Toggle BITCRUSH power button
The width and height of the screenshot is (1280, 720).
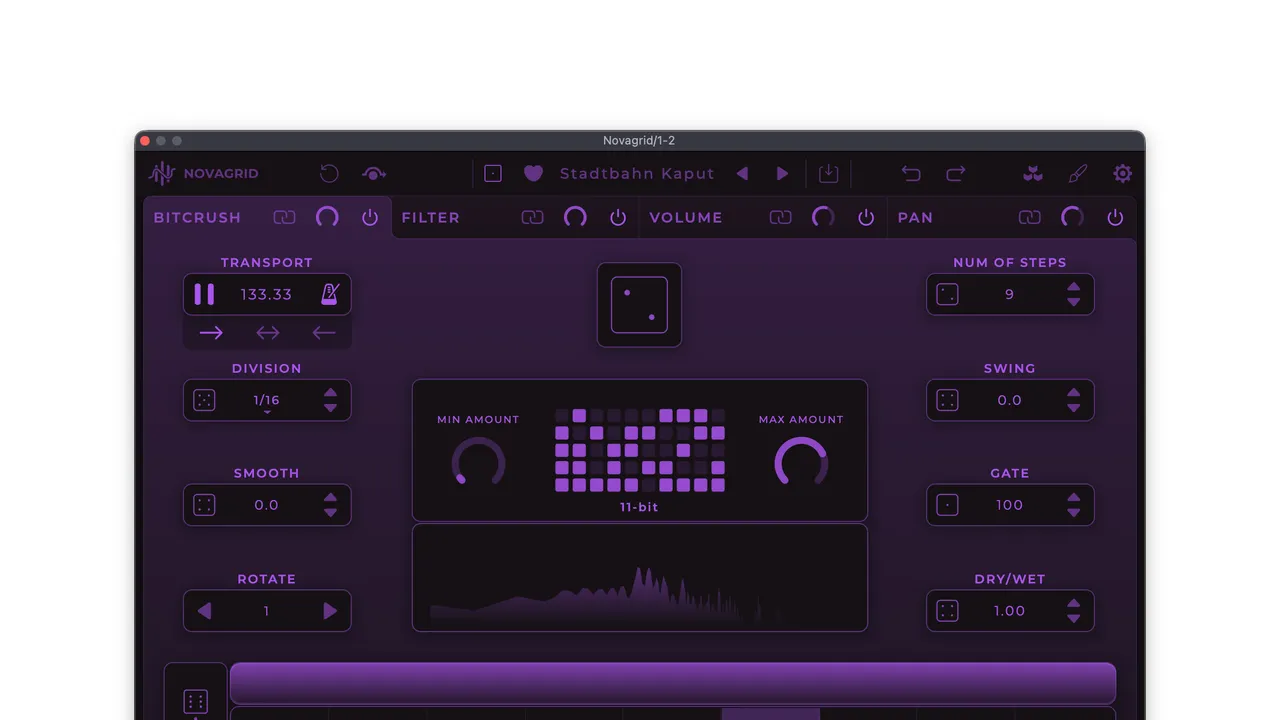tap(370, 217)
